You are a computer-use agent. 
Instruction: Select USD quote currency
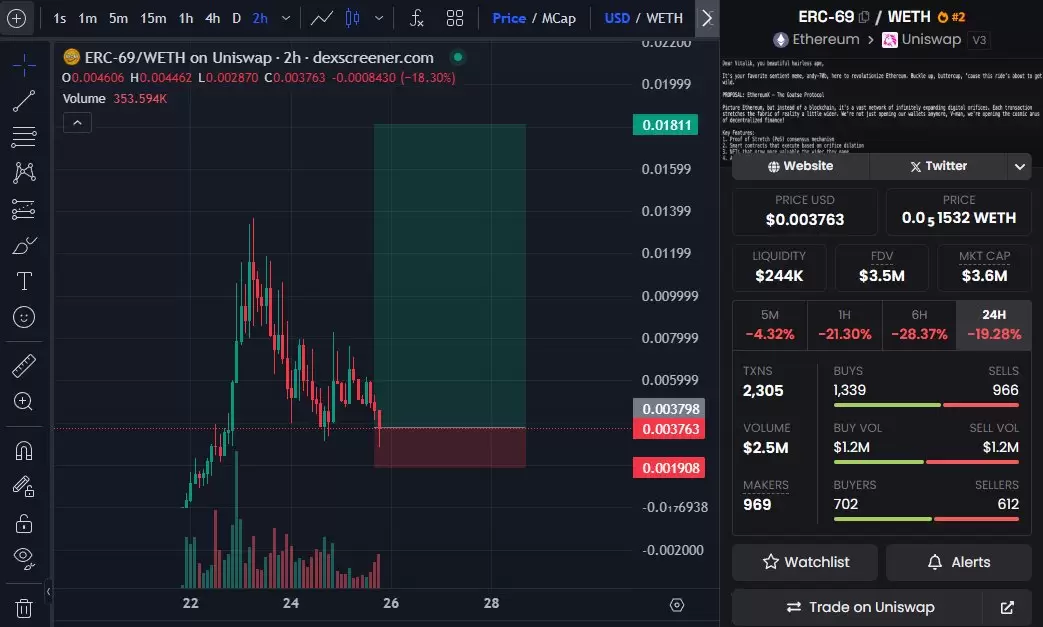(x=617, y=18)
